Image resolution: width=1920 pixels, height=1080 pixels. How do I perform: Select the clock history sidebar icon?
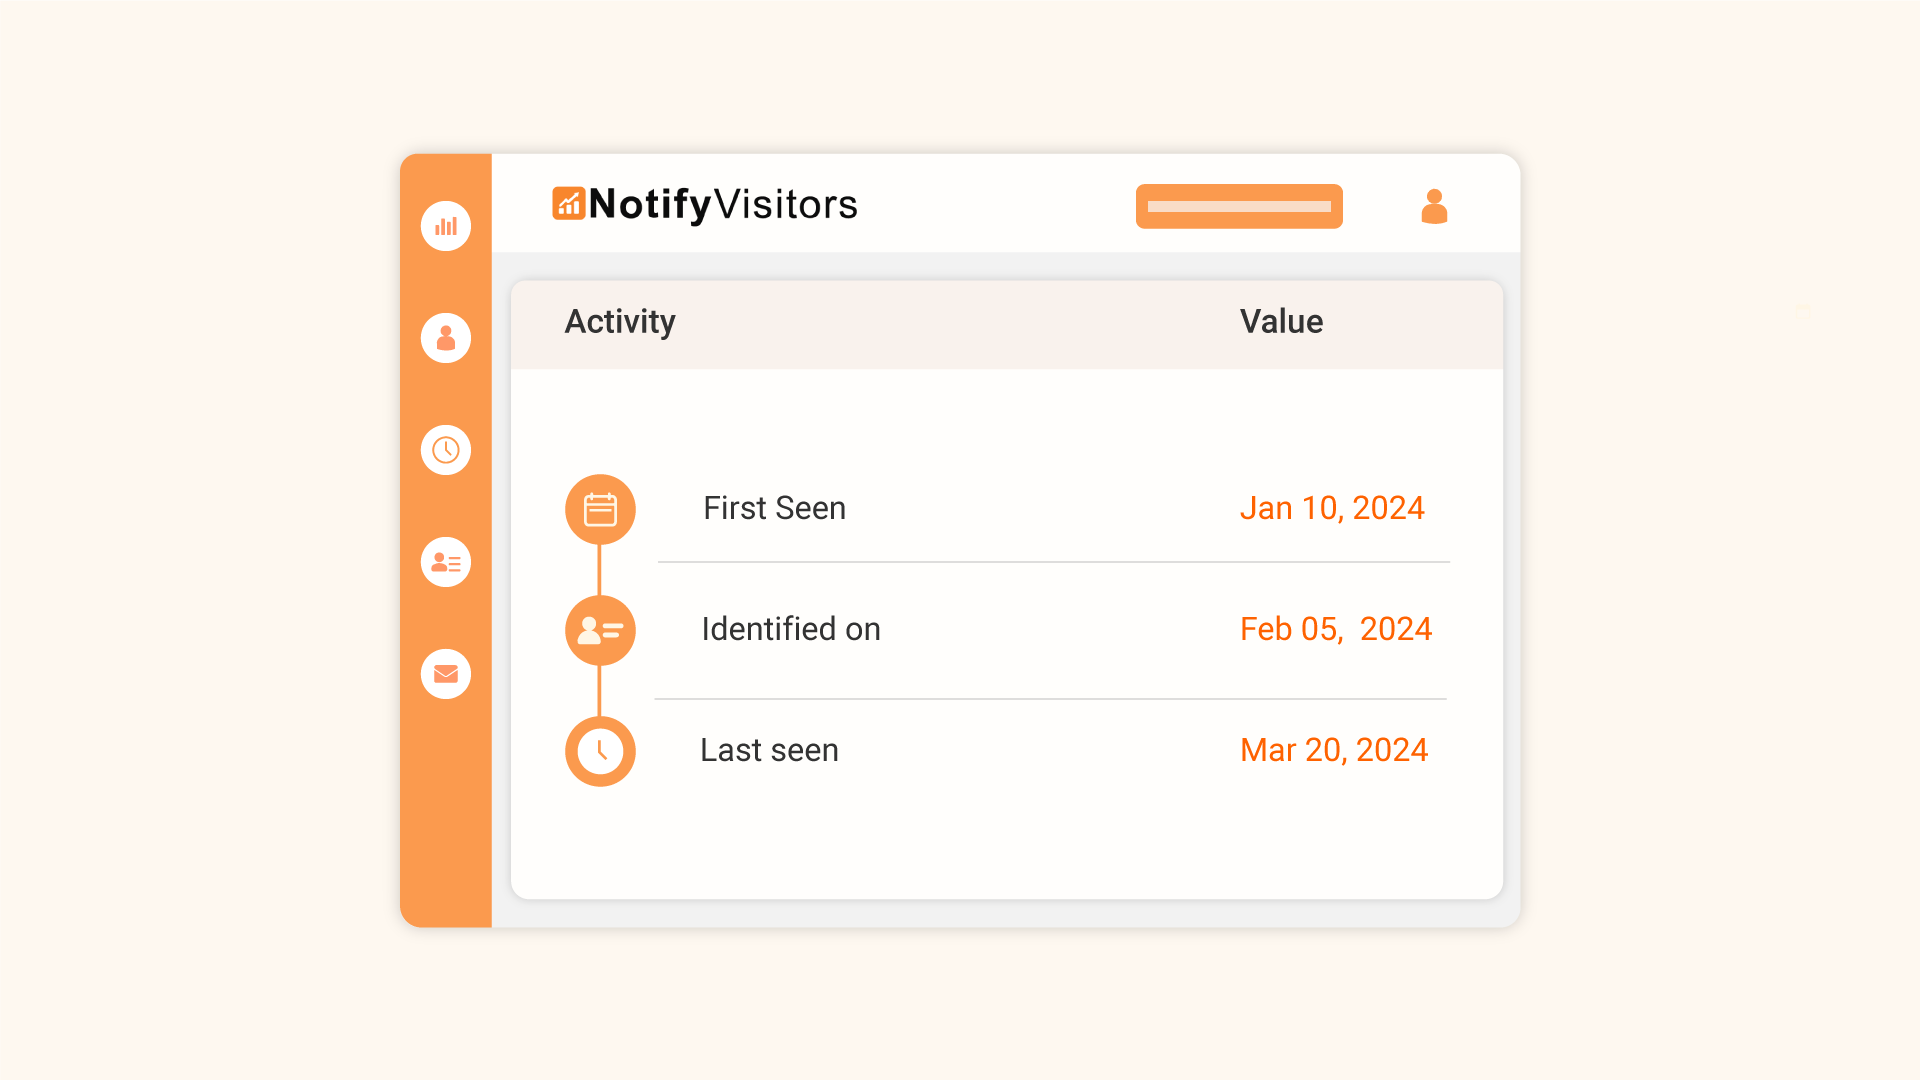coord(446,450)
